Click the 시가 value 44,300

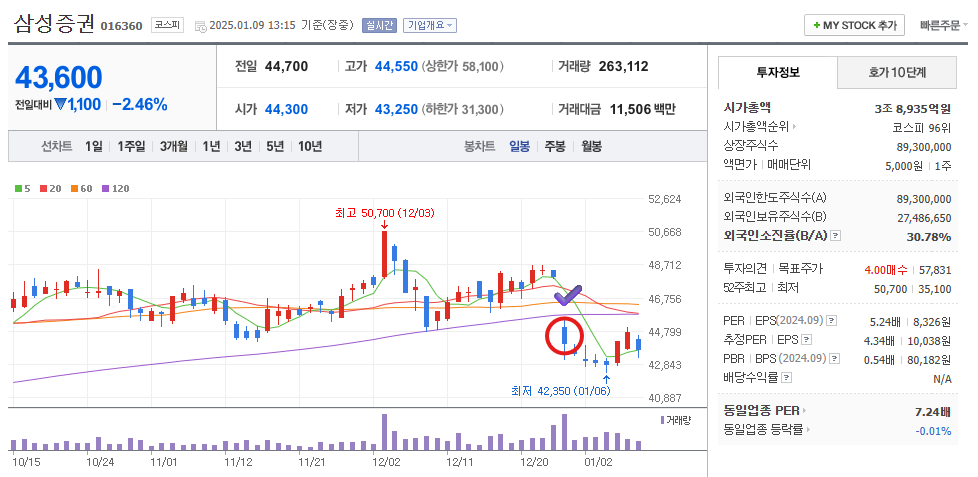click(286, 109)
